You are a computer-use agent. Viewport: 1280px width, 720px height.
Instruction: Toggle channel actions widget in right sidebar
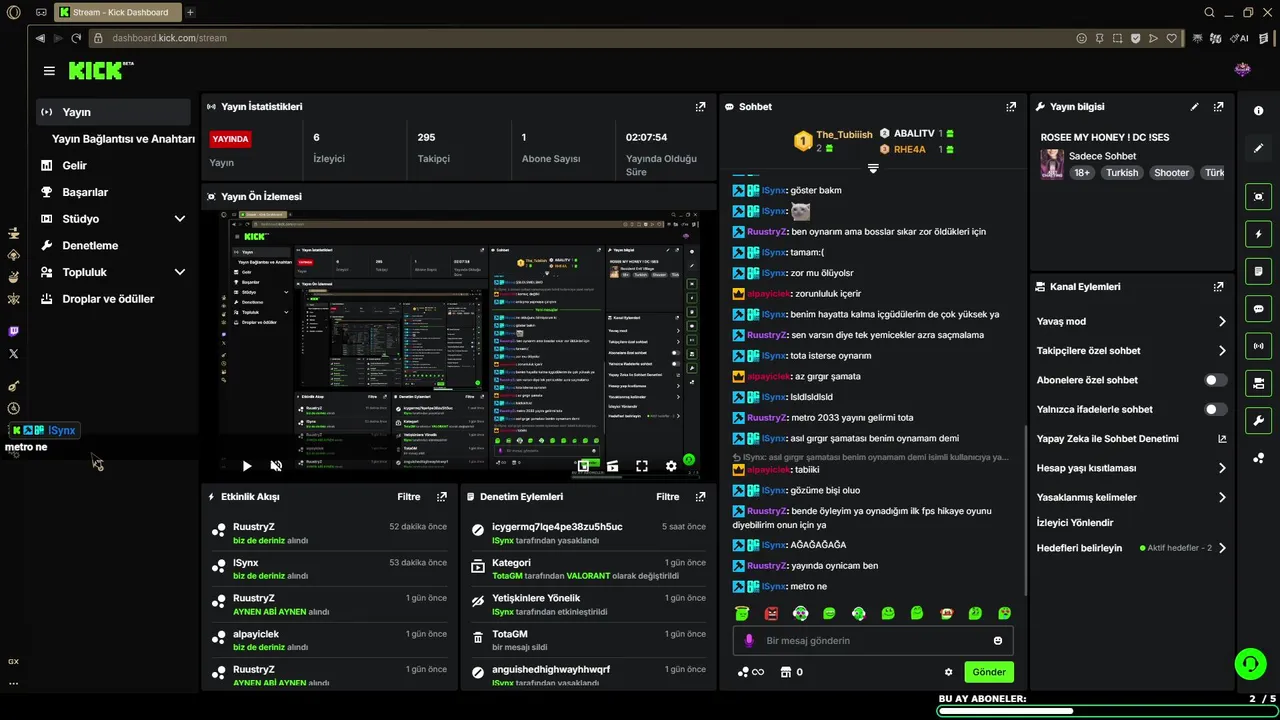[x=1258, y=383]
